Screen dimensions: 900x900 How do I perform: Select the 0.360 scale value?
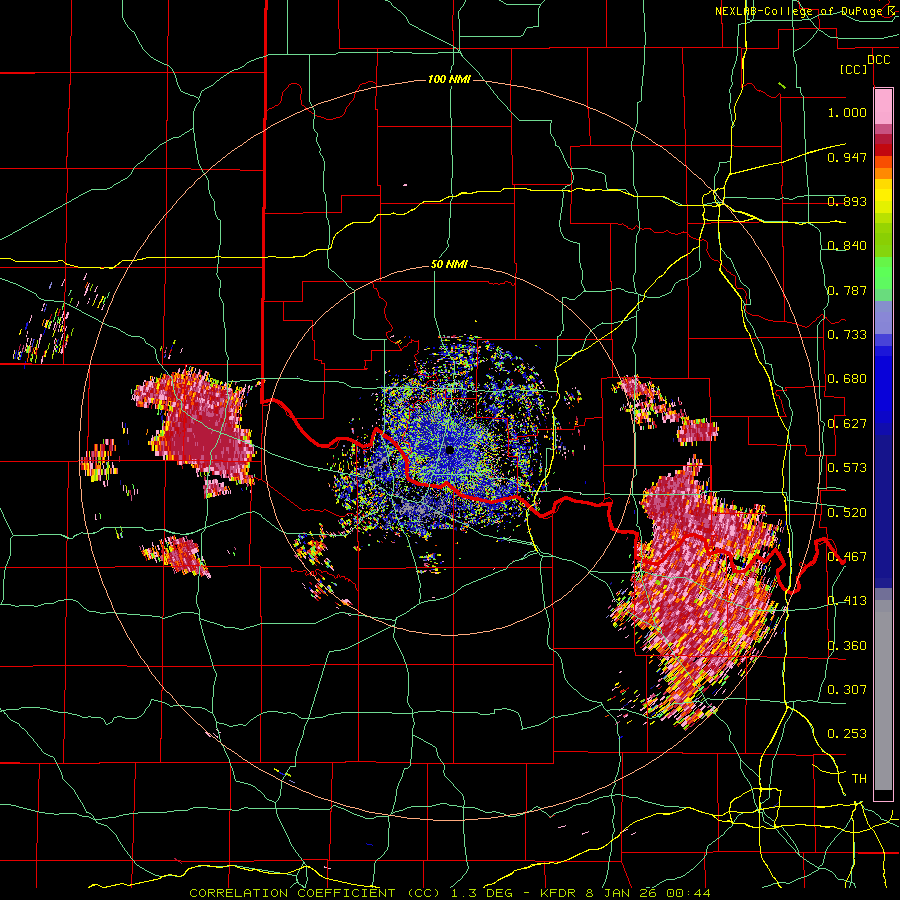(847, 645)
